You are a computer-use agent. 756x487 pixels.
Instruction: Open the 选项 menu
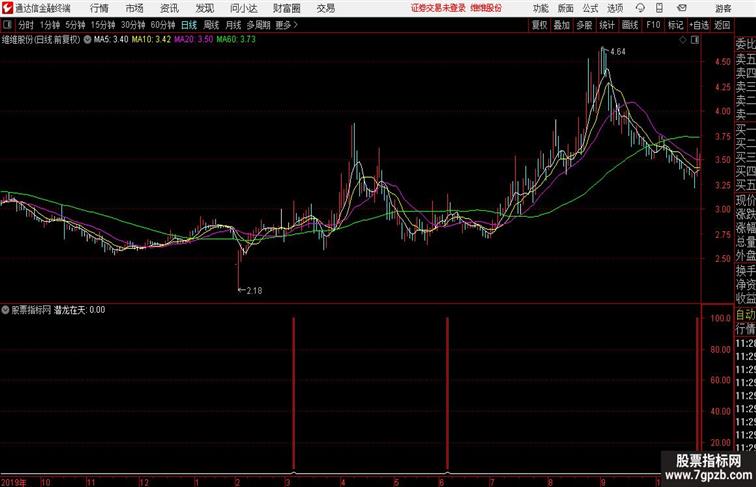pos(615,8)
